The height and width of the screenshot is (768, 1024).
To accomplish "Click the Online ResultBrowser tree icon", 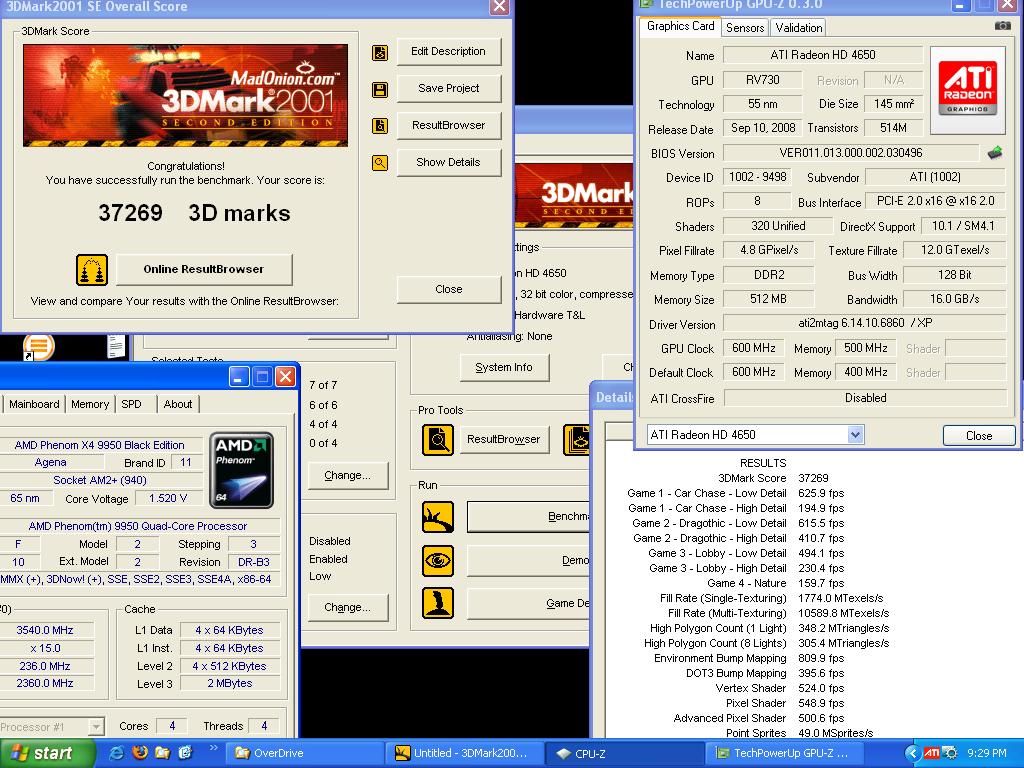I will tap(92, 270).
